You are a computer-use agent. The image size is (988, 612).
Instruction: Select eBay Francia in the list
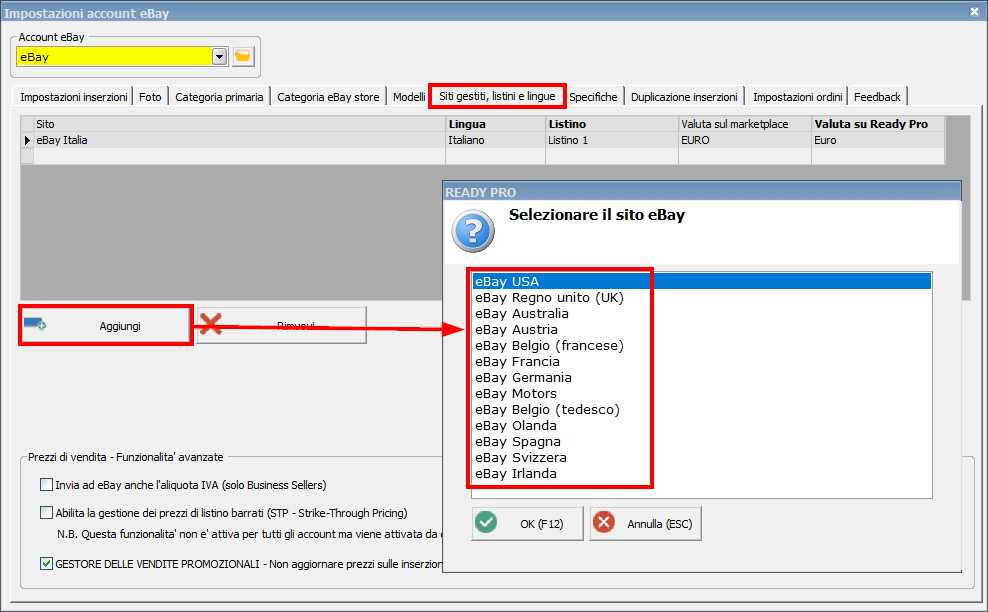click(702, 362)
